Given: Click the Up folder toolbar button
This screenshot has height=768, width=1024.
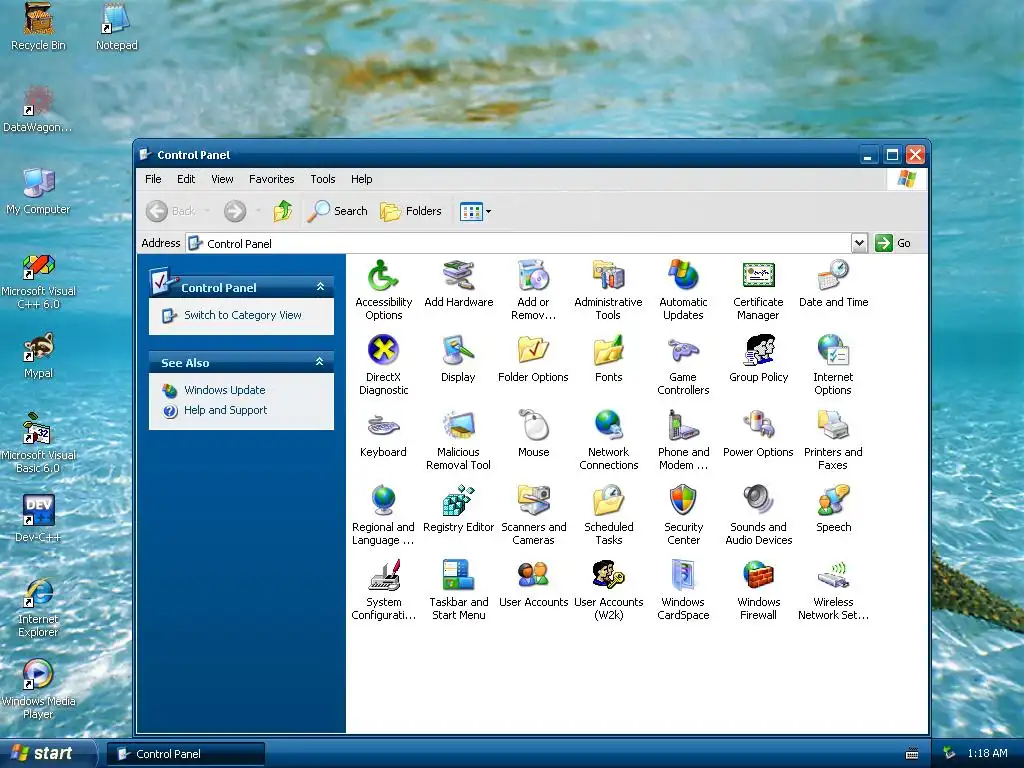Looking at the screenshot, I should [283, 211].
